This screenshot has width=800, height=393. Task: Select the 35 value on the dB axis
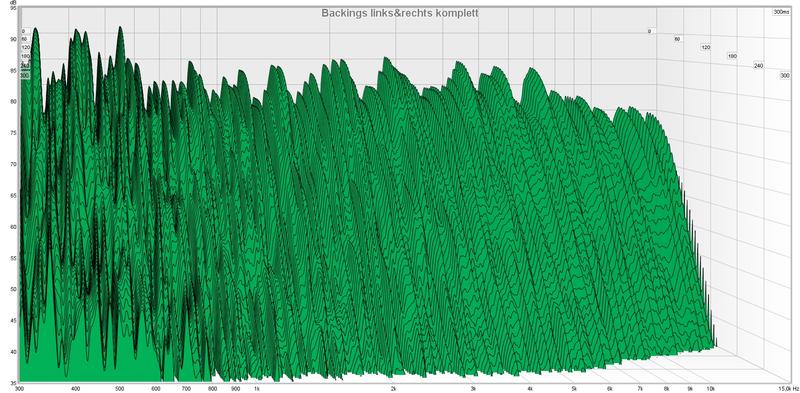tap(14, 382)
